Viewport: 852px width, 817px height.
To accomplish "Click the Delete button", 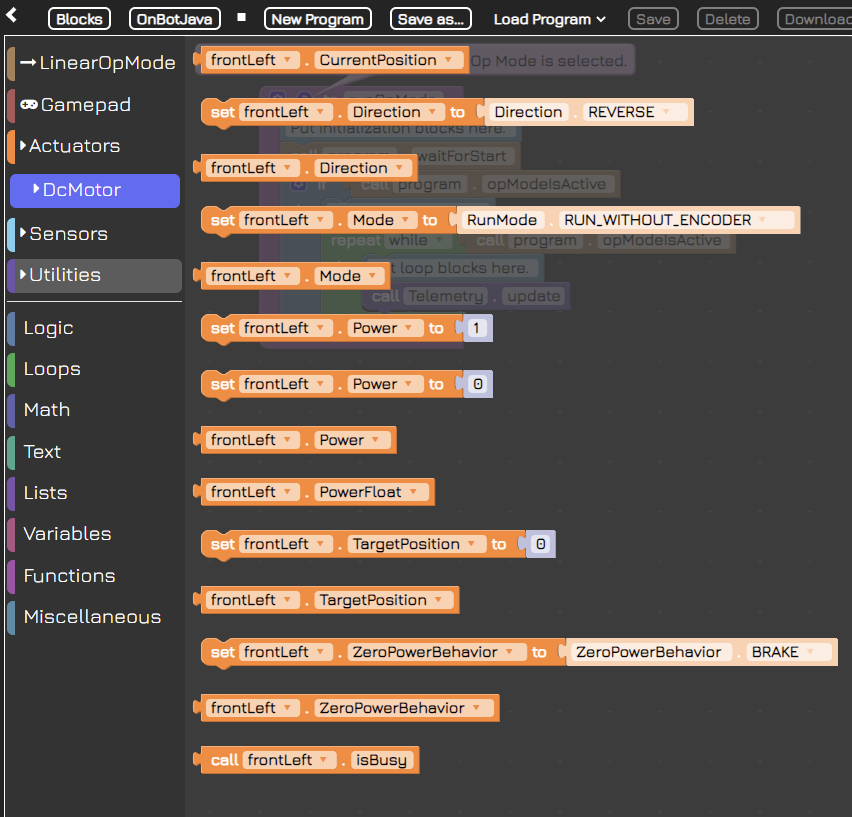I will pos(727,17).
